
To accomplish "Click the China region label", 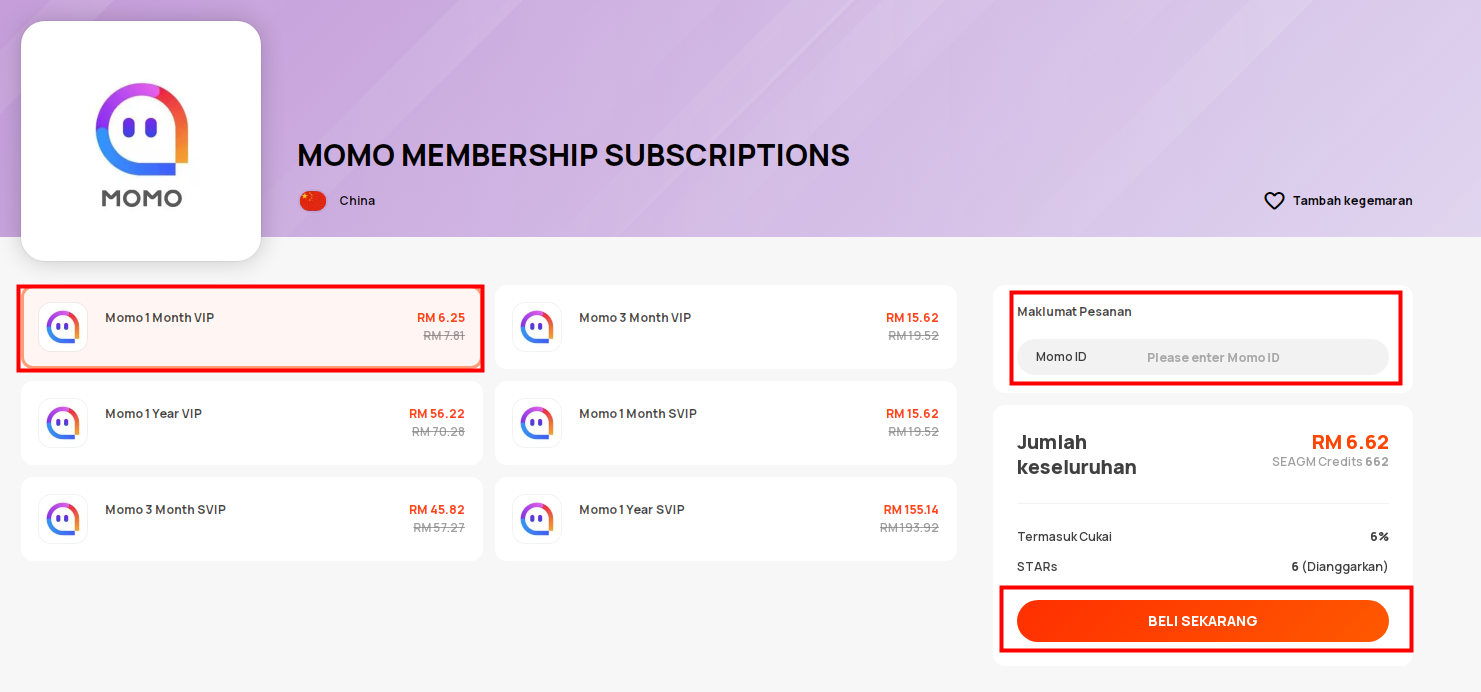I will 357,201.
